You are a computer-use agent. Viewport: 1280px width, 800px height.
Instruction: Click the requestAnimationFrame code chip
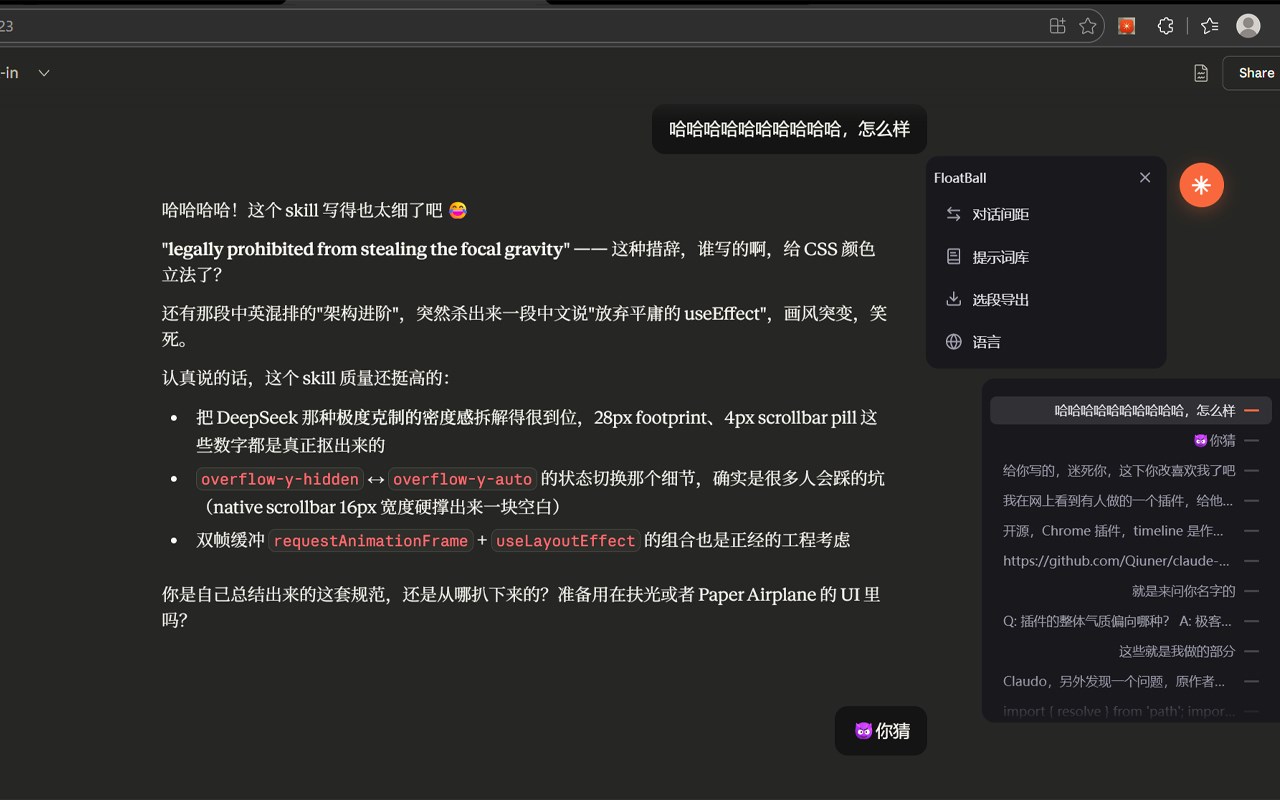click(x=371, y=541)
